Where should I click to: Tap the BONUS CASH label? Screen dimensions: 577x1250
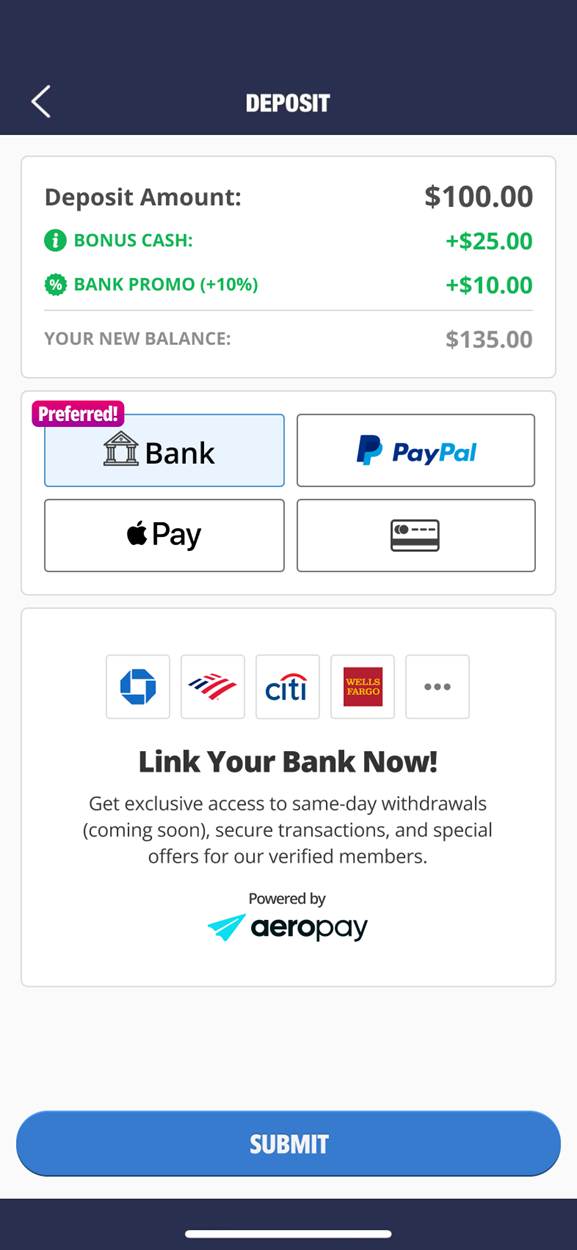pyautogui.click(x=133, y=240)
